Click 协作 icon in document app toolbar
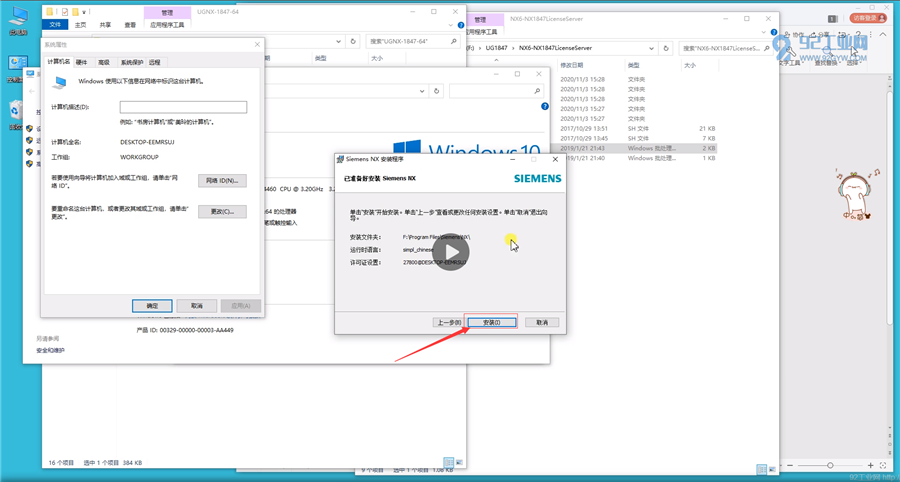Screen dimensions: 900x482 (795, 35)
